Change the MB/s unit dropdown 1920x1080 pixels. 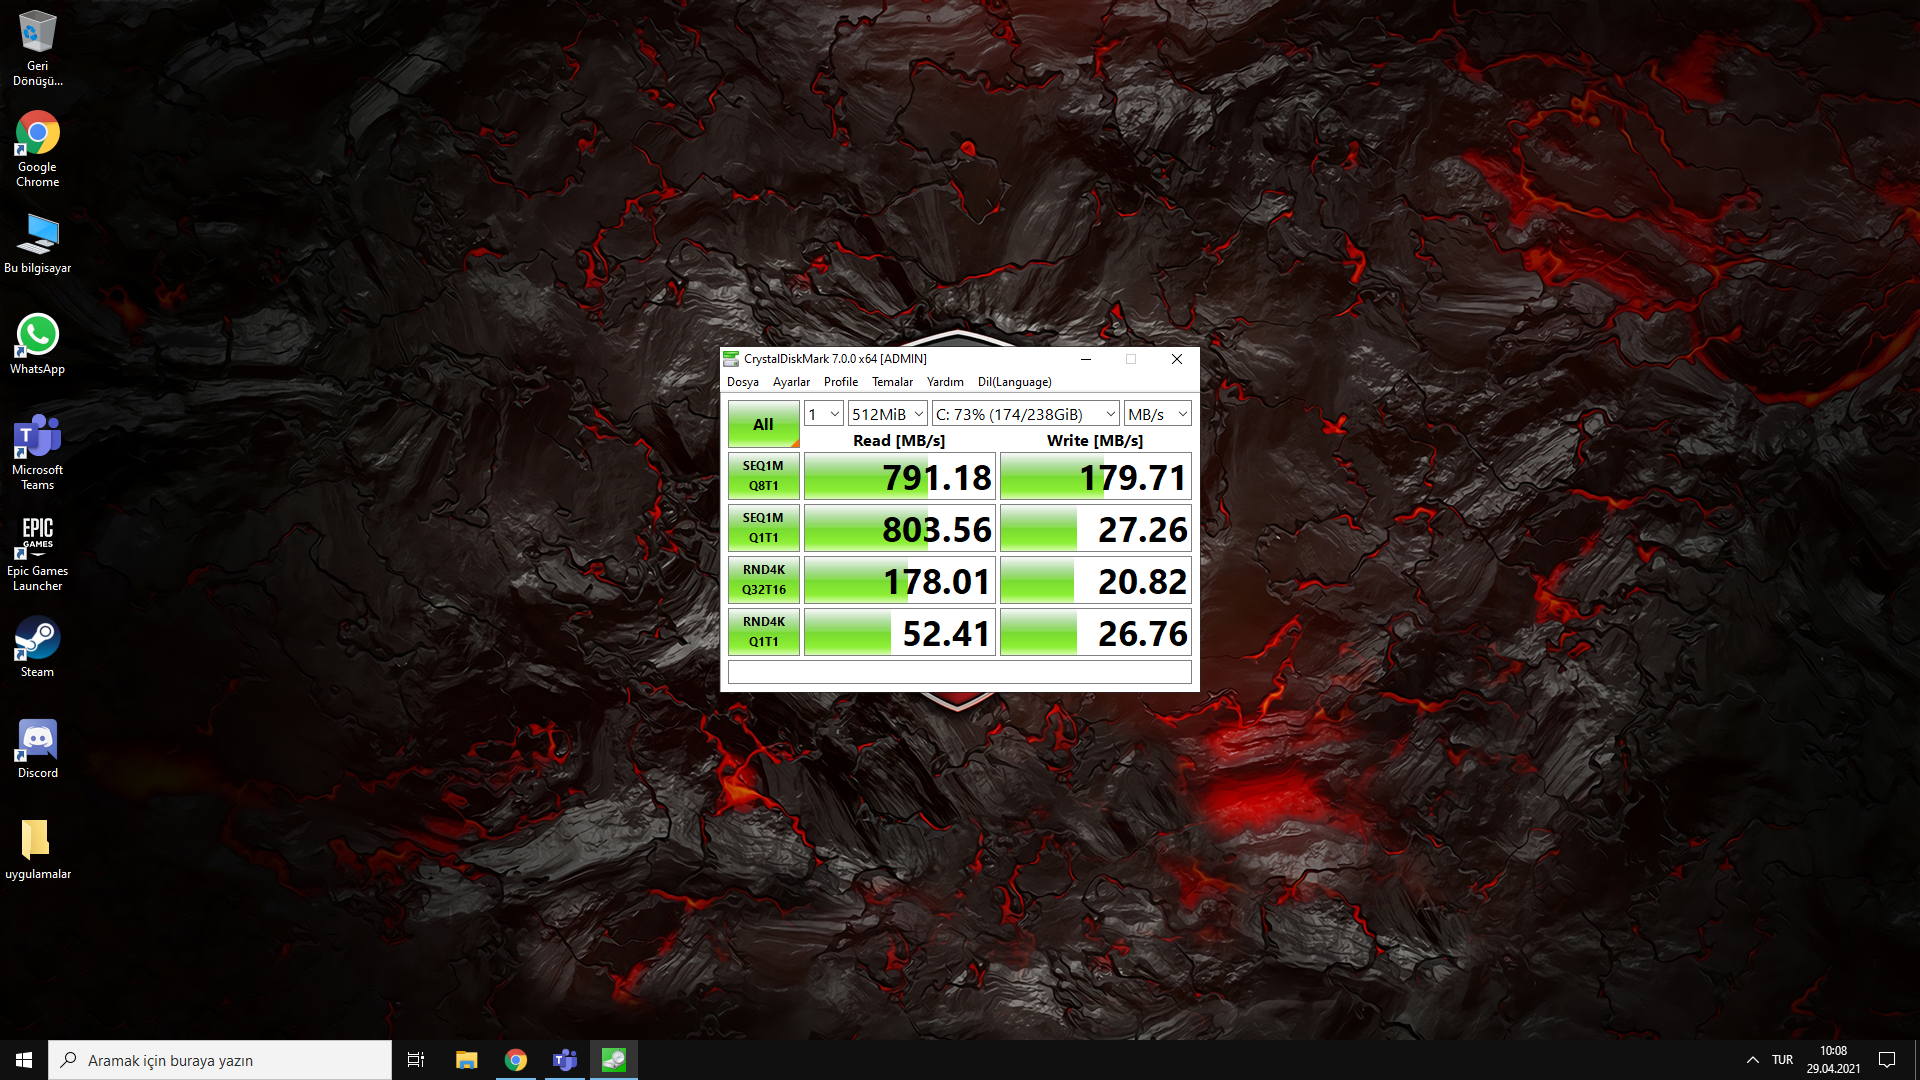(x=1157, y=414)
